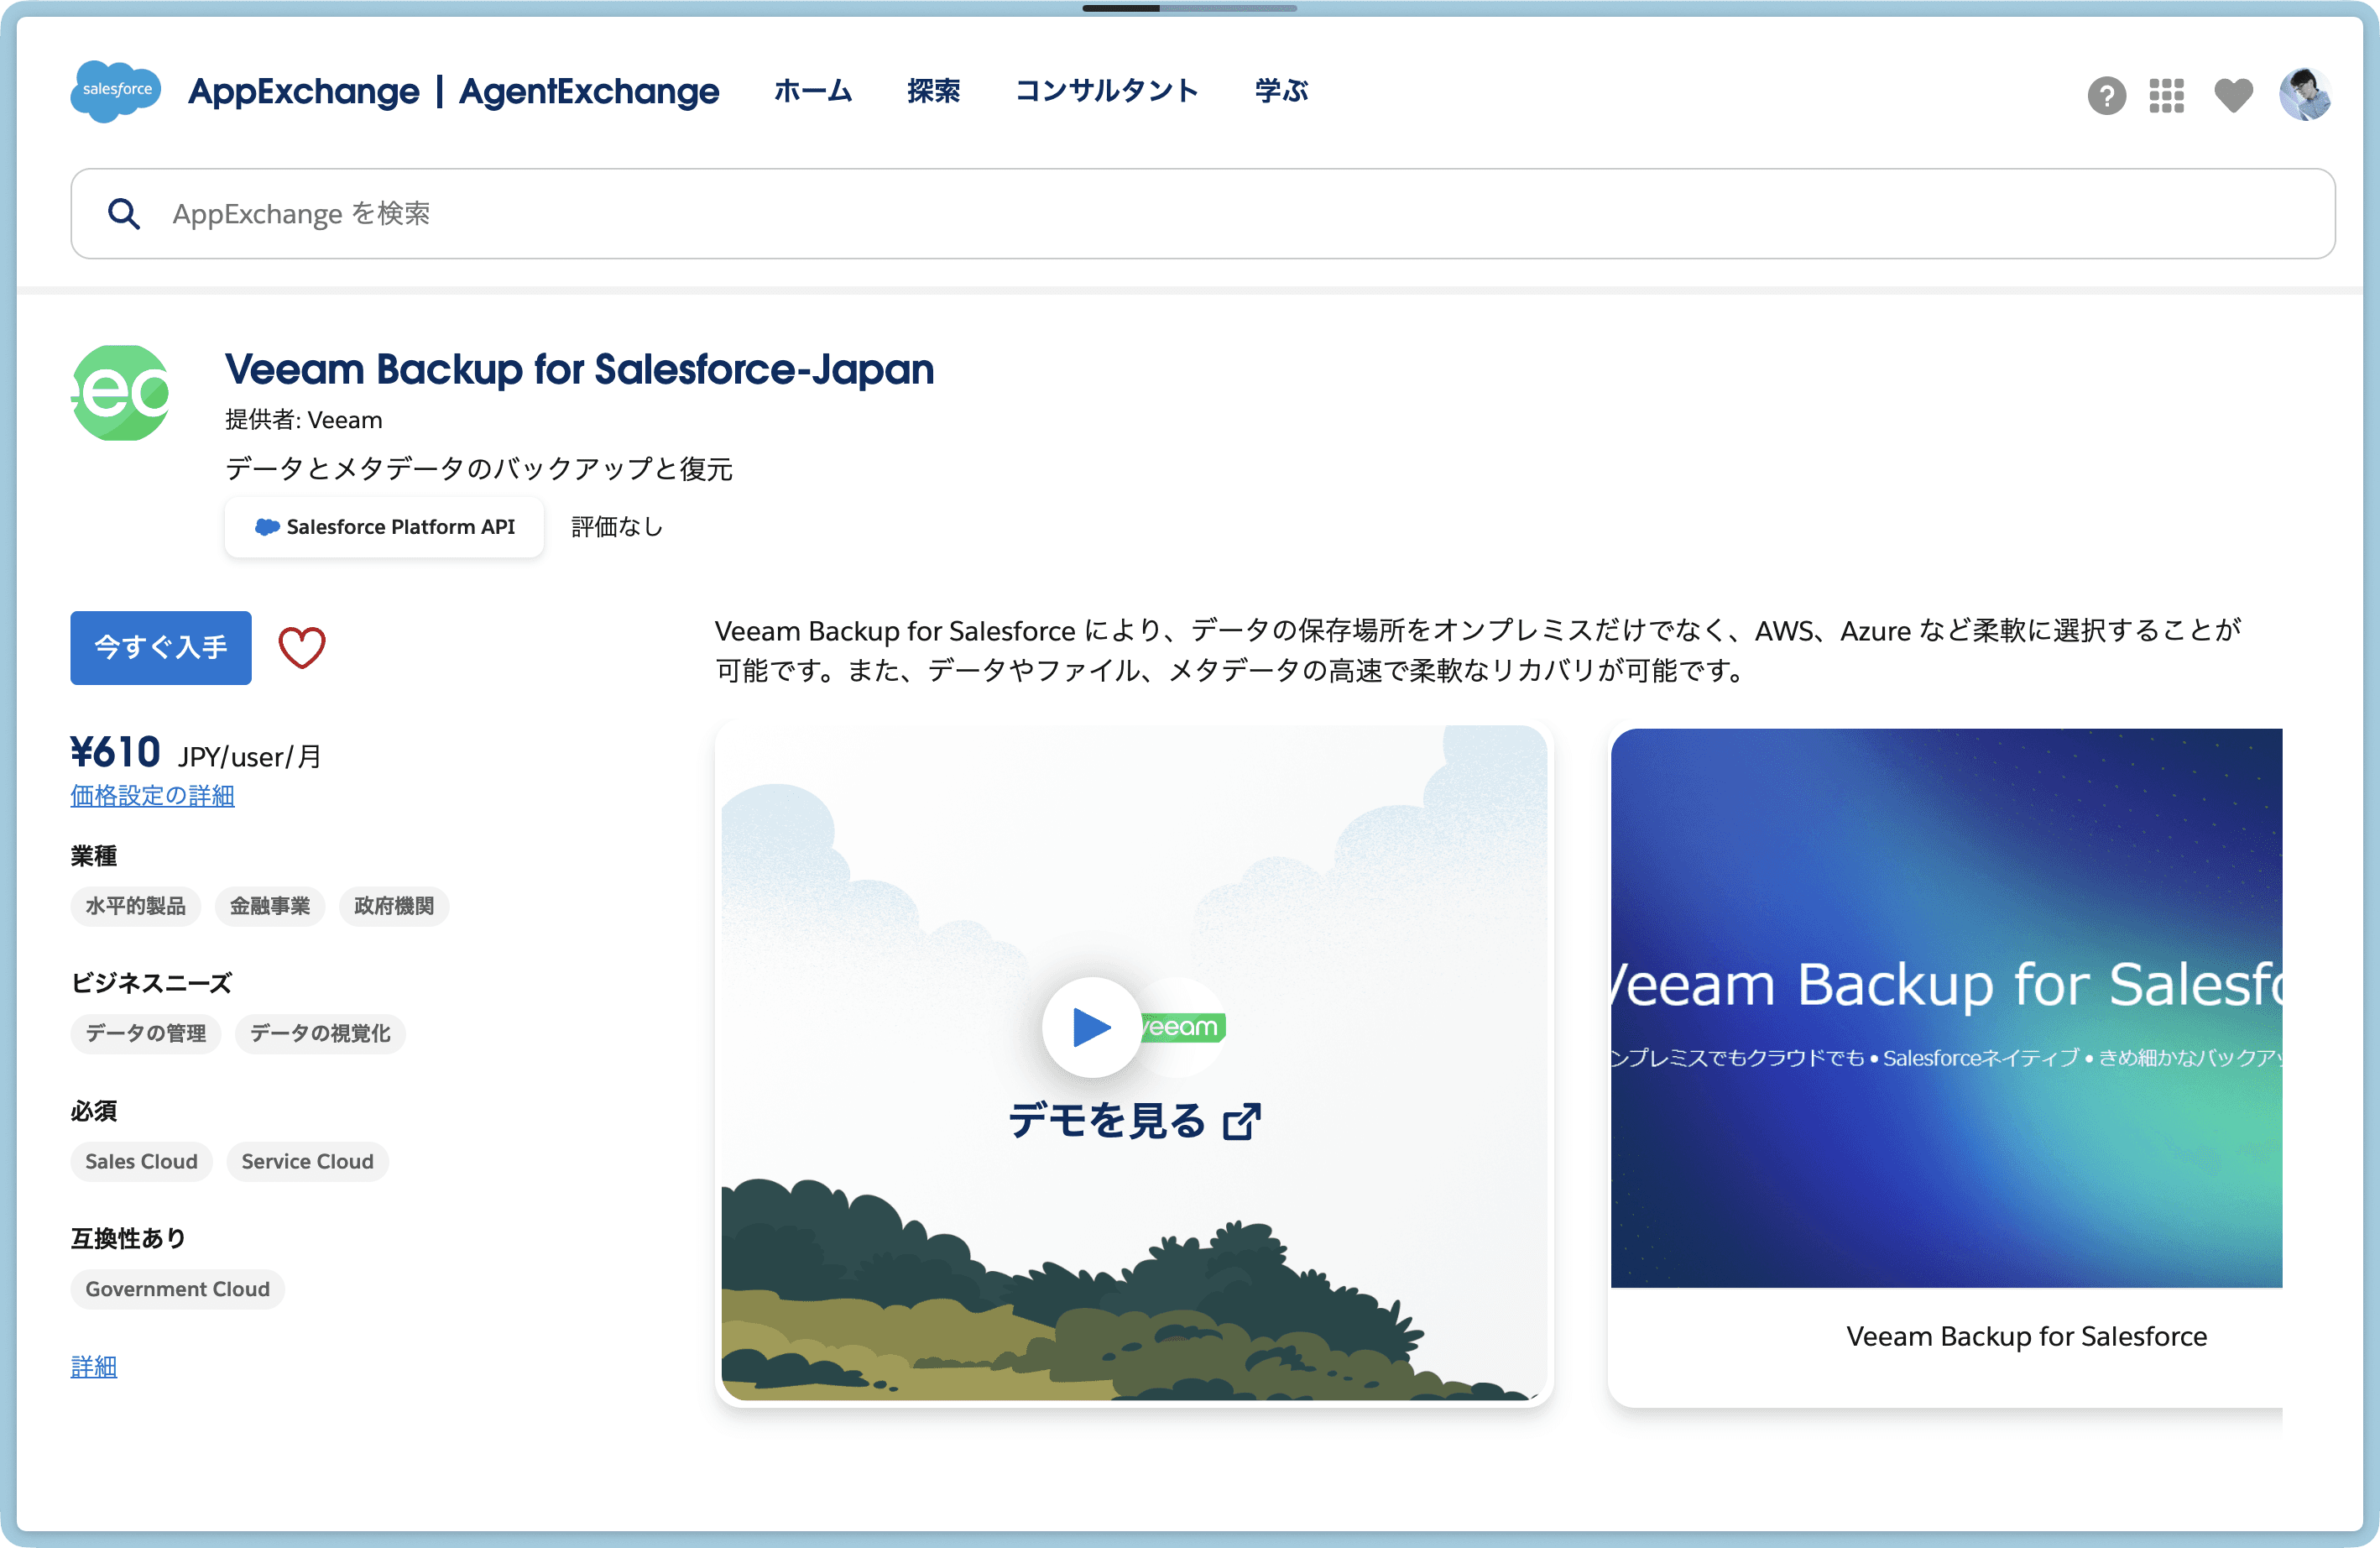The image size is (2380, 1548).
Task: Open the app launcher grid icon
Action: click(x=2166, y=96)
